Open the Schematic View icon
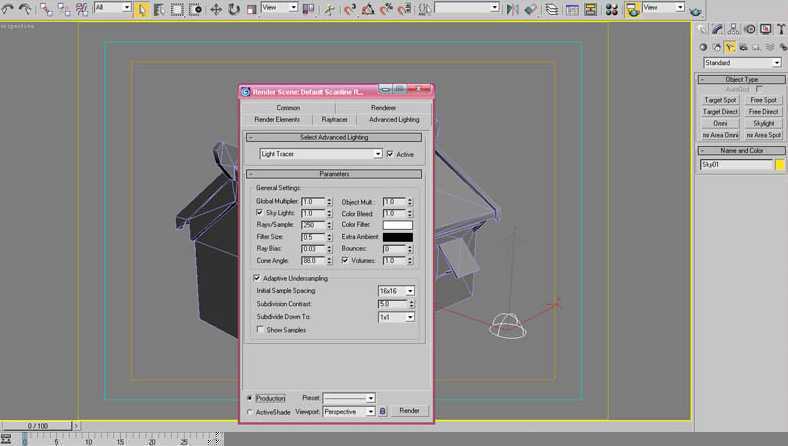Image resolution: width=788 pixels, height=446 pixels. (x=590, y=9)
